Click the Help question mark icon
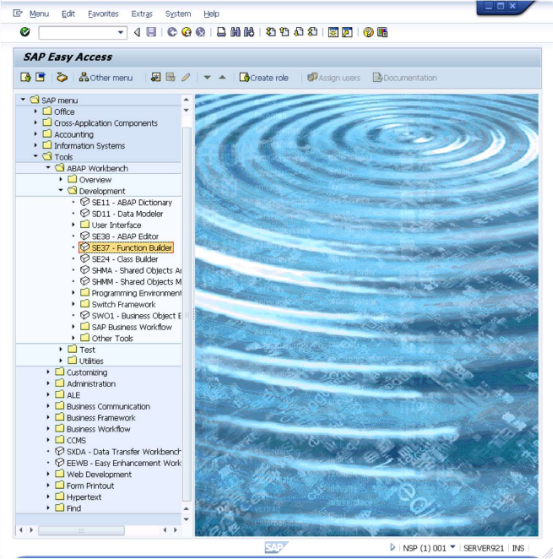Viewport: 553px width, 559px height. (368, 32)
